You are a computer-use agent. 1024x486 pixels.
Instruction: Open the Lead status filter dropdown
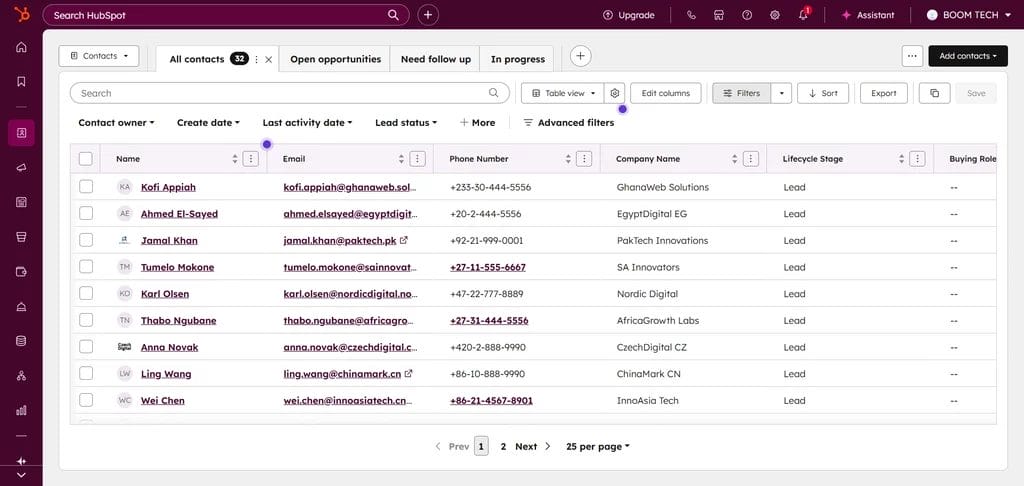coord(406,123)
